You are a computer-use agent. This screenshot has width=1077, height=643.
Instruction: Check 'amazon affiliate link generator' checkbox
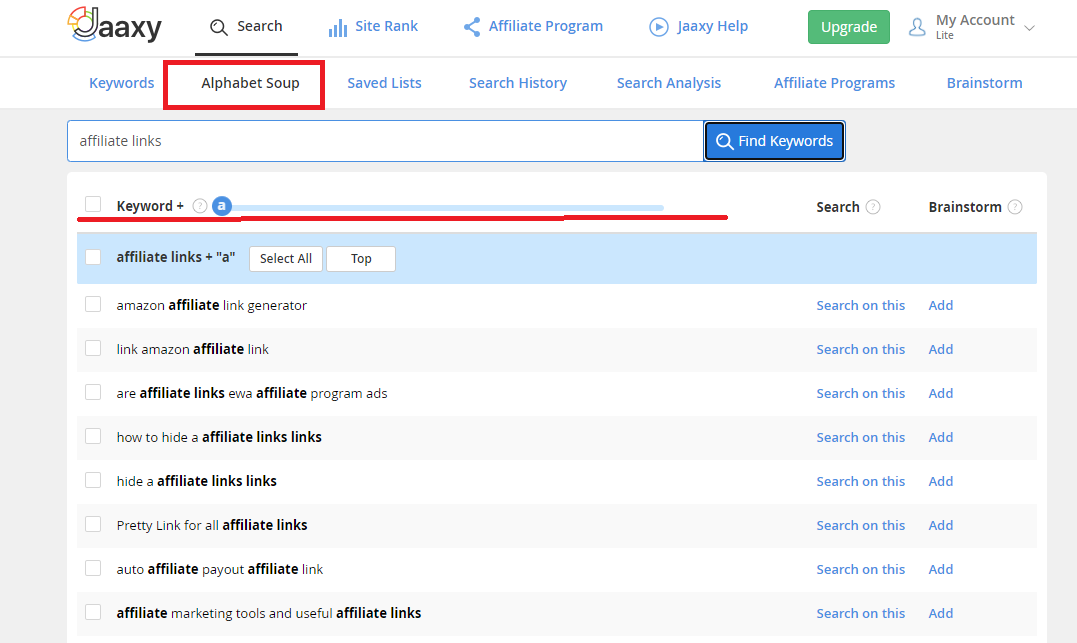(x=93, y=304)
